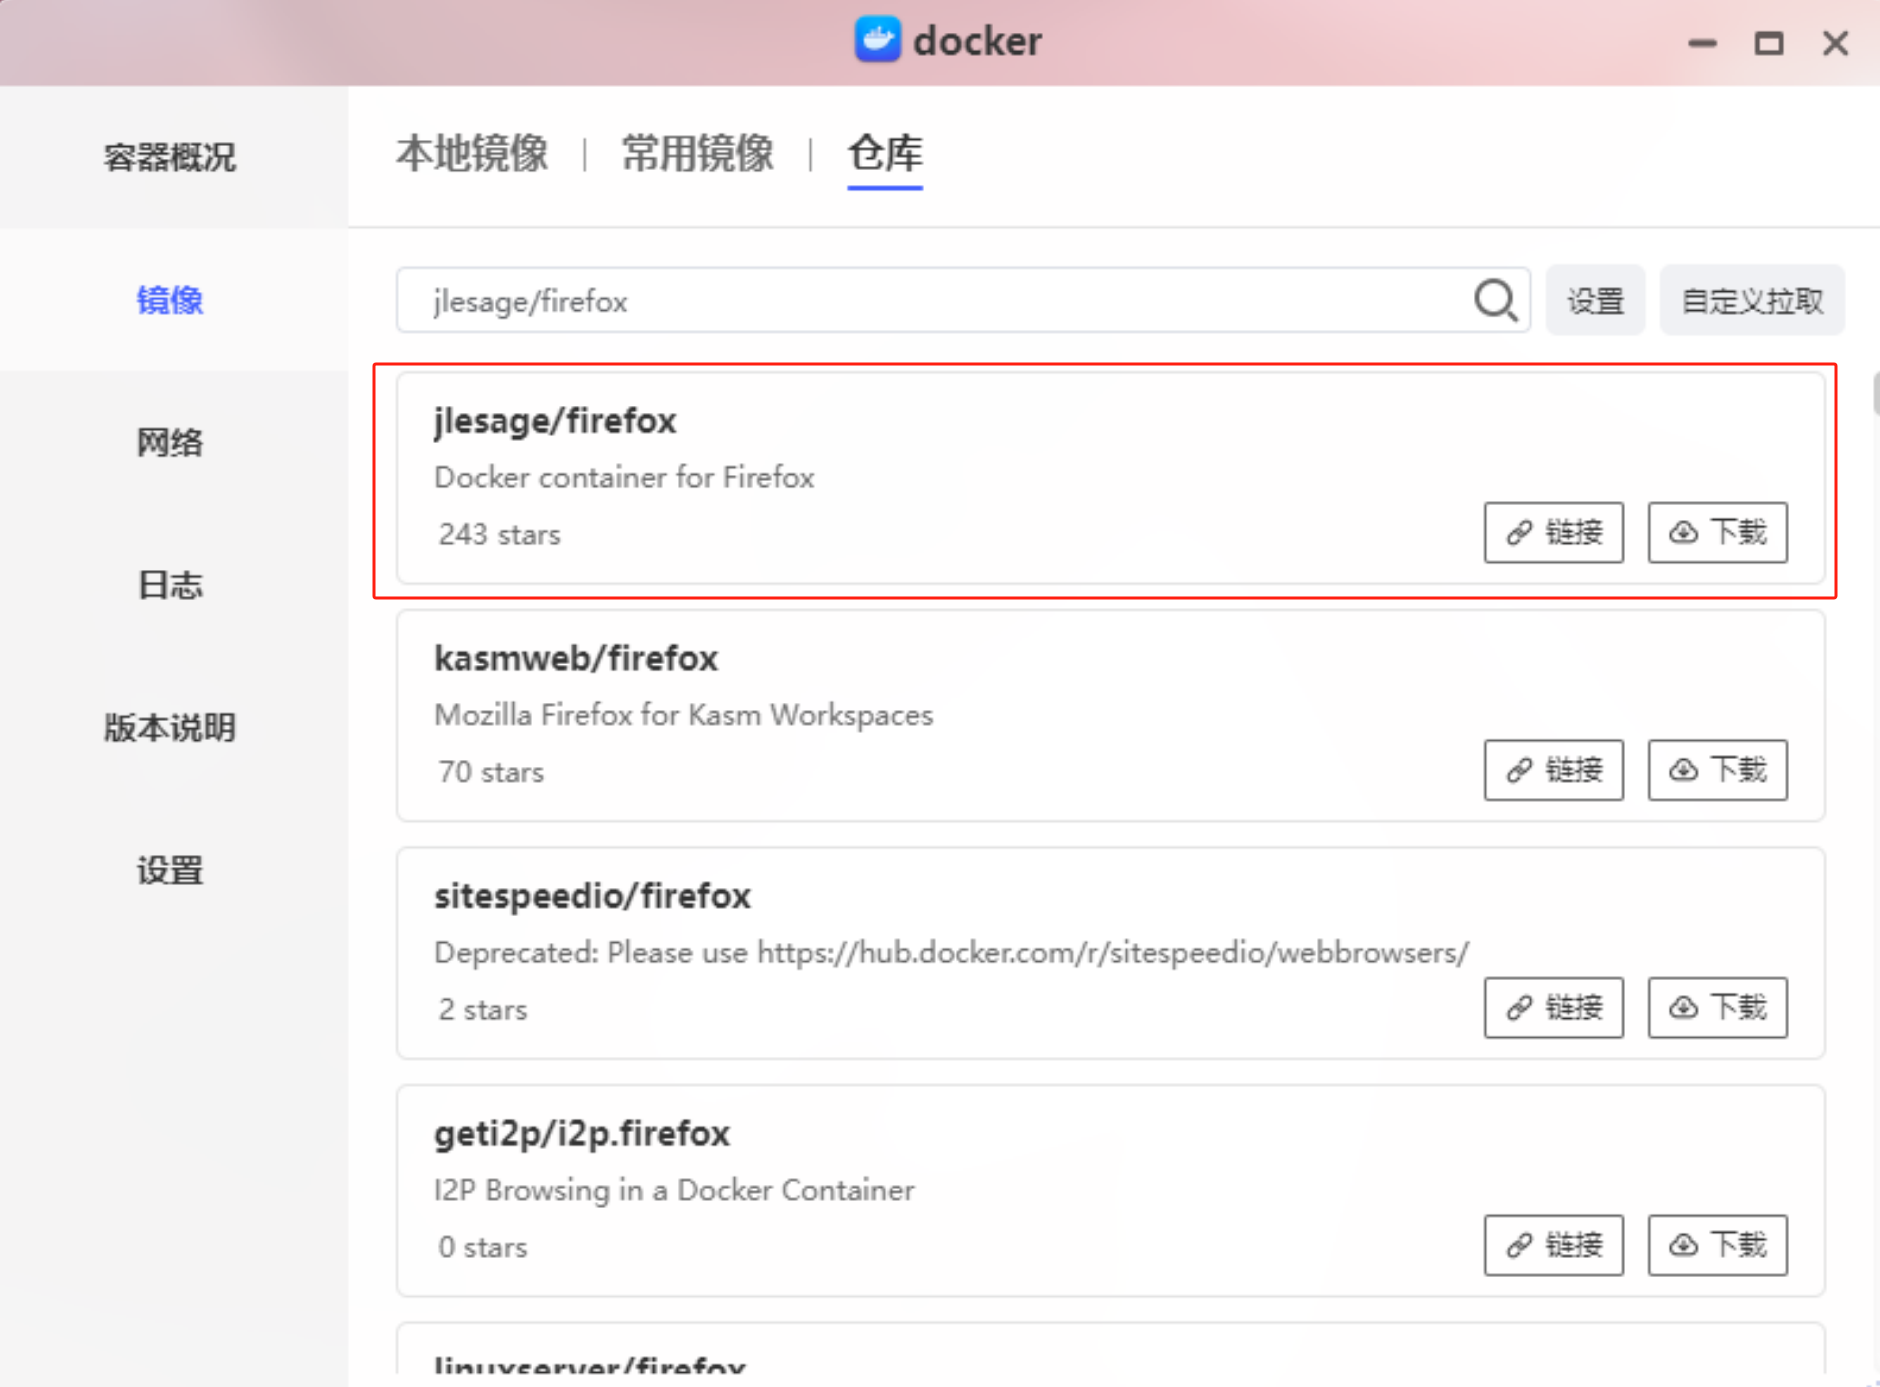Screen dimensions: 1880x1387
Task: Click the 'Deprecated: Please use' description
Action: pyautogui.click(x=951, y=952)
